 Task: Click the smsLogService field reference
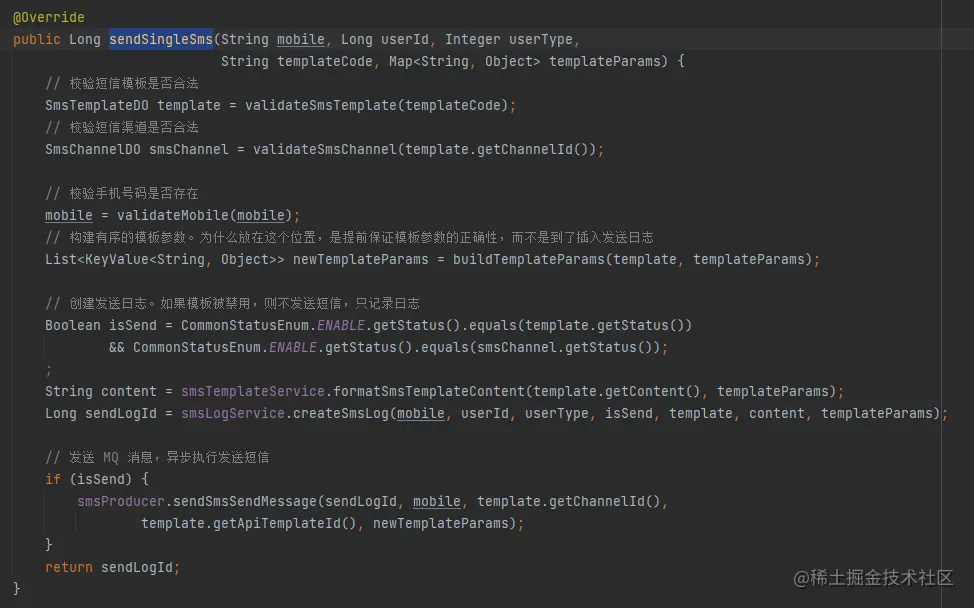click(232, 414)
